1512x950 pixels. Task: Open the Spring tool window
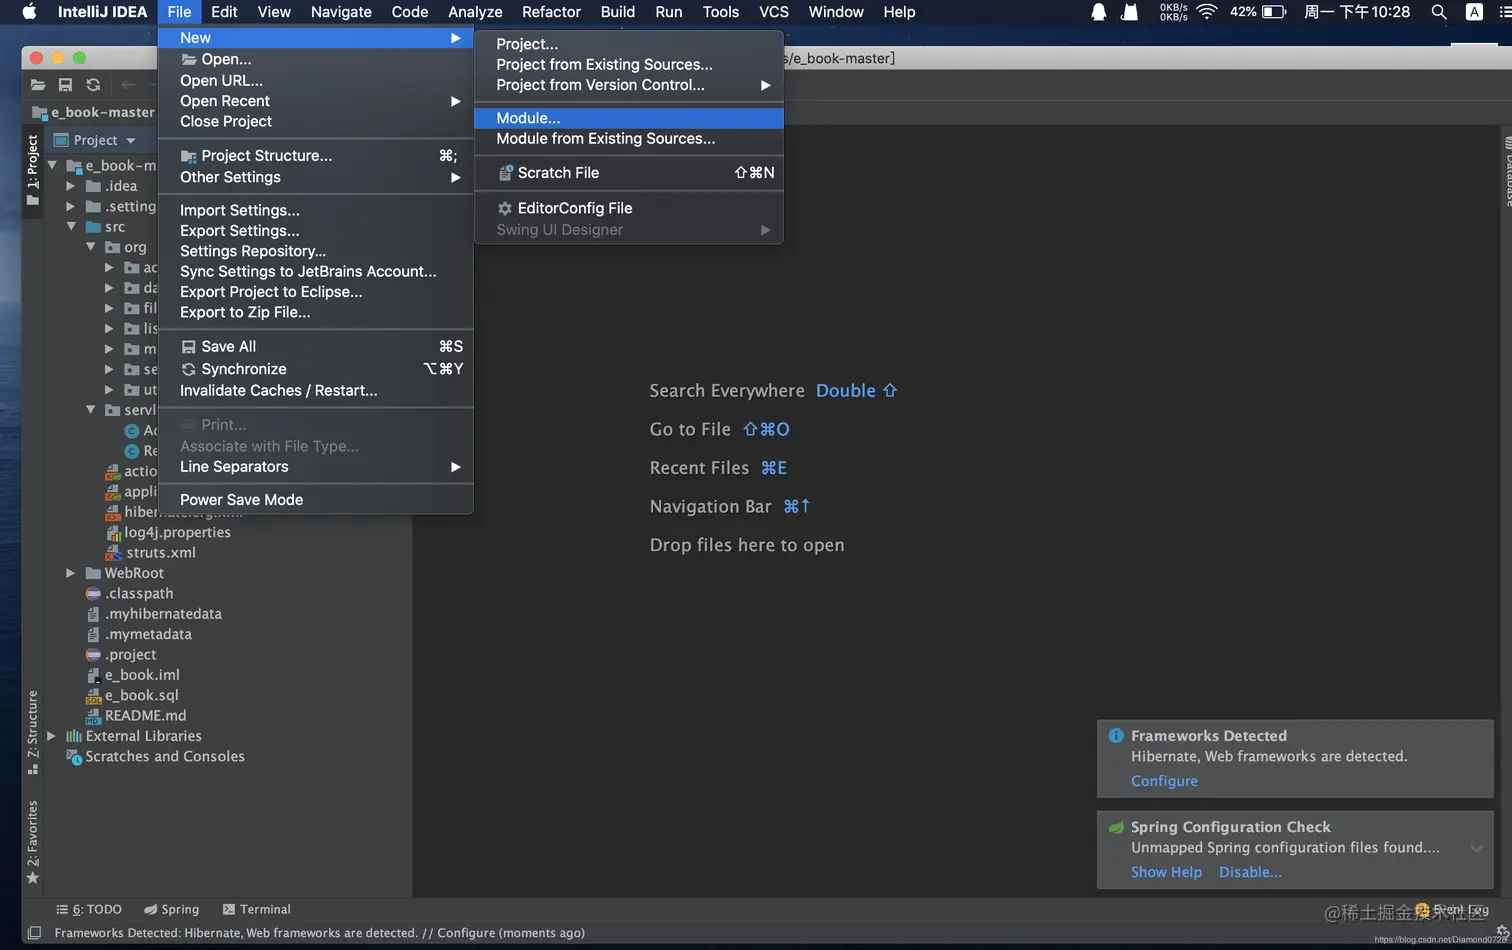coord(171,909)
